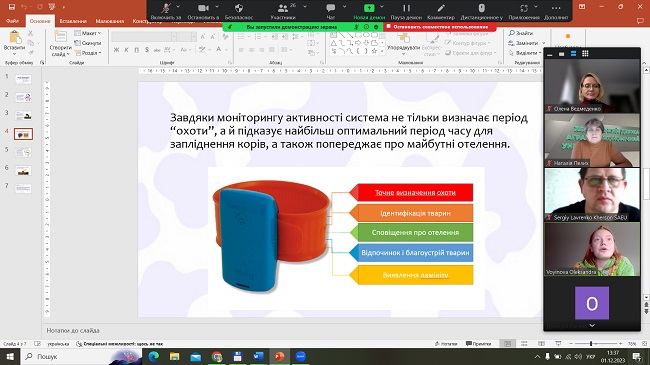The width and height of the screenshot is (650, 365).
Task: Switch to Reading view in status bar
Action: (541, 343)
